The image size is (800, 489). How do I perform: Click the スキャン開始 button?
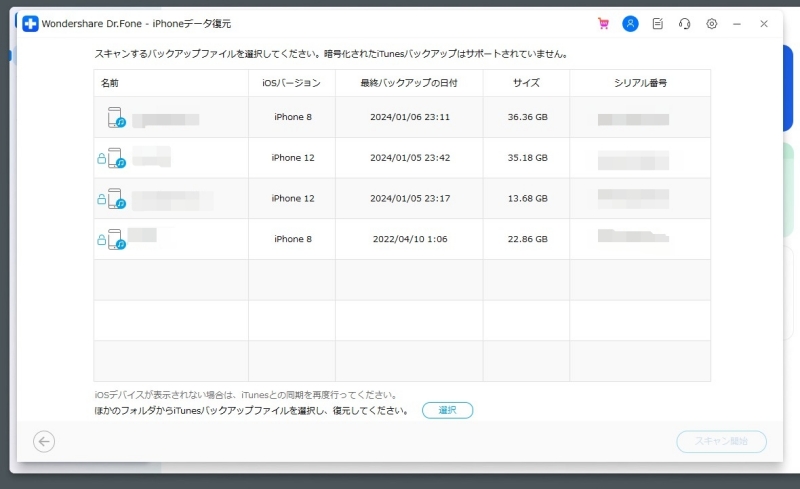click(x=721, y=442)
